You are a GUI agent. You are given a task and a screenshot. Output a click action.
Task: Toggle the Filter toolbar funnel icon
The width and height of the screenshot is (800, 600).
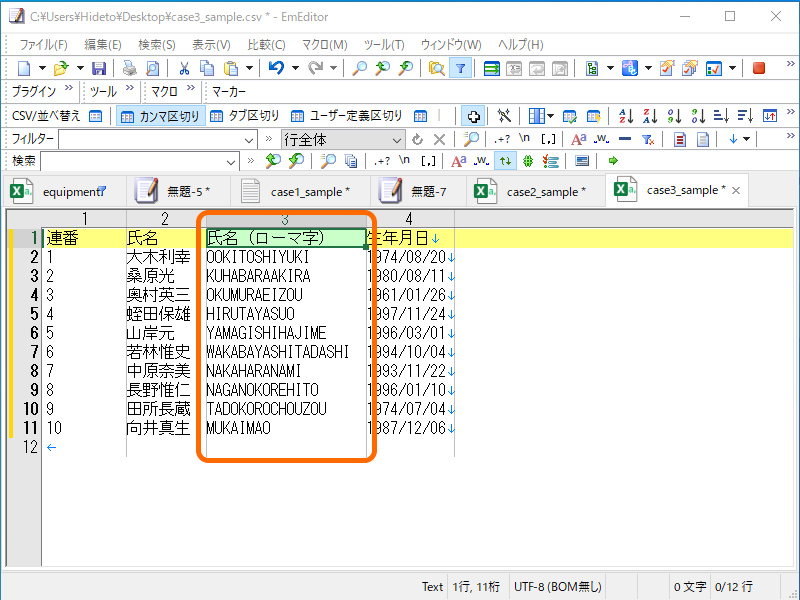(460, 68)
